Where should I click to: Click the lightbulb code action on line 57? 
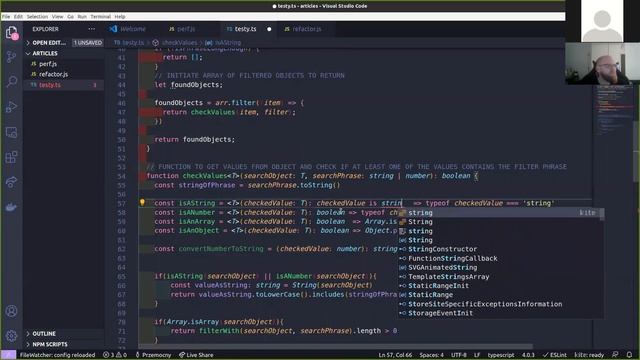coord(142,202)
